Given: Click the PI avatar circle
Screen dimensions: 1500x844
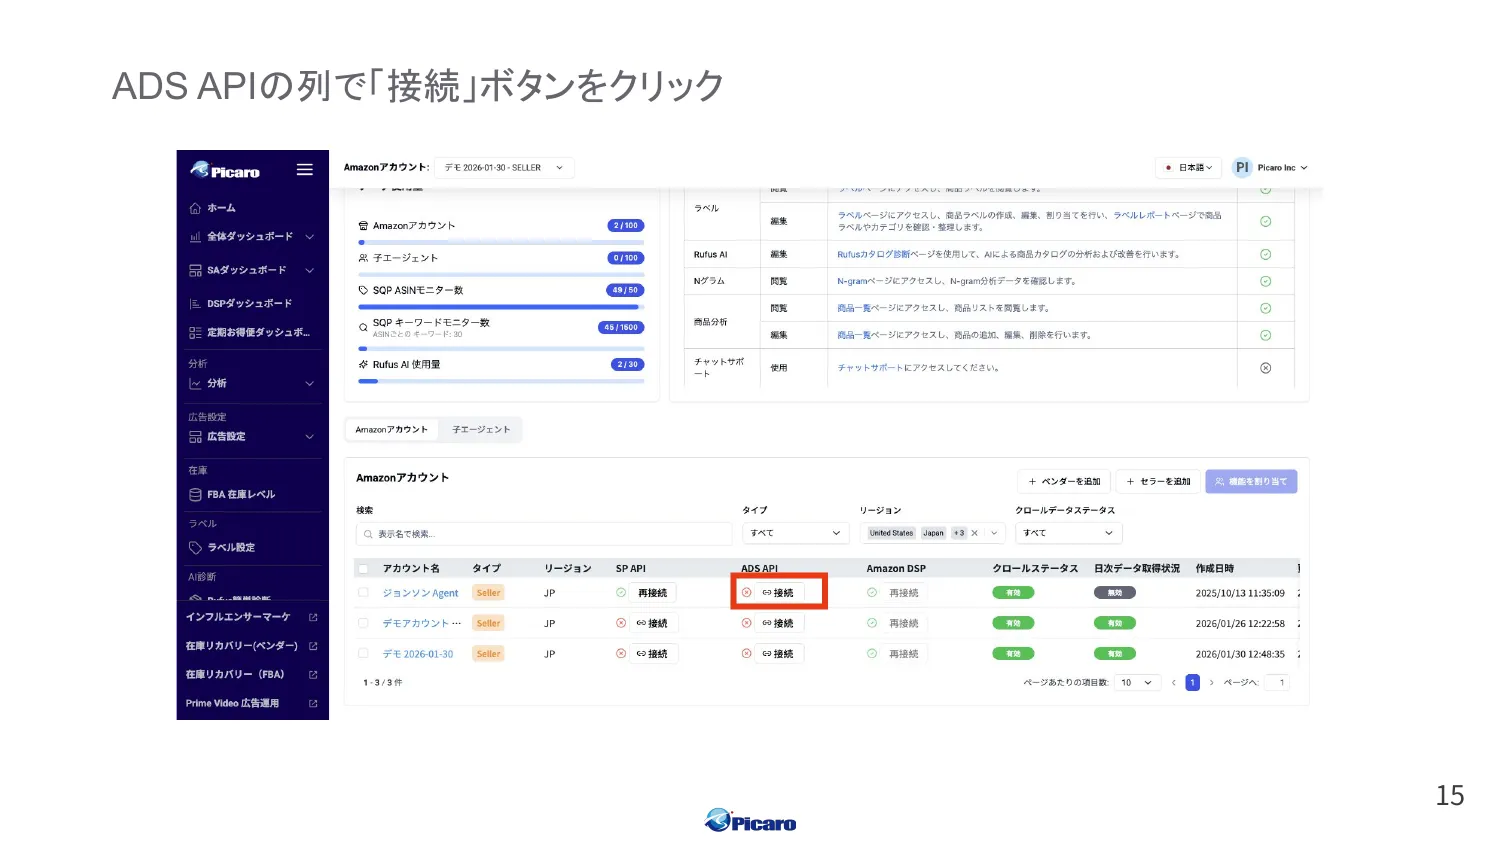Looking at the screenshot, I should tap(1242, 168).
